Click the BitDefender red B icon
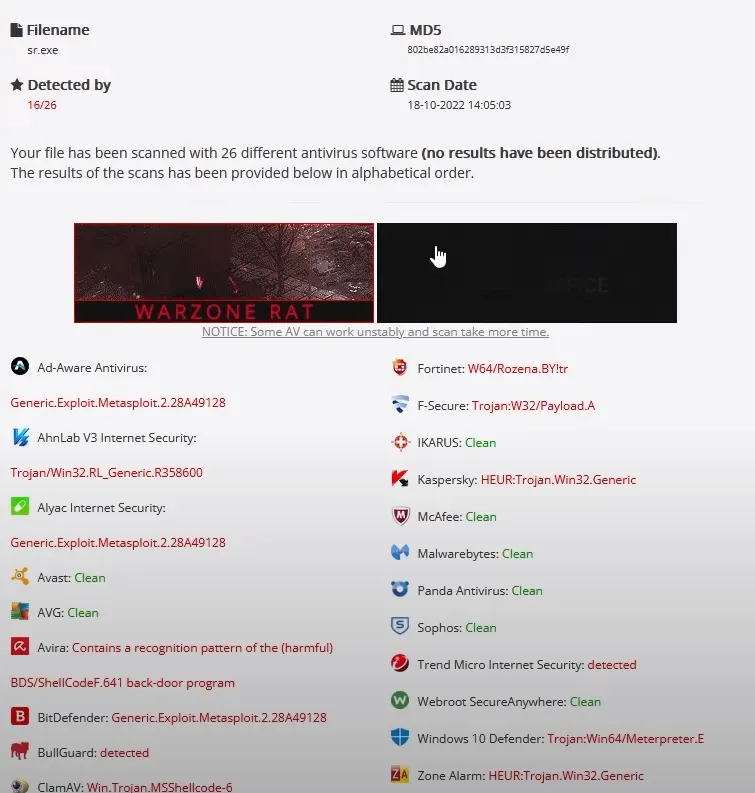755x793 pixels. coord(20,716)
